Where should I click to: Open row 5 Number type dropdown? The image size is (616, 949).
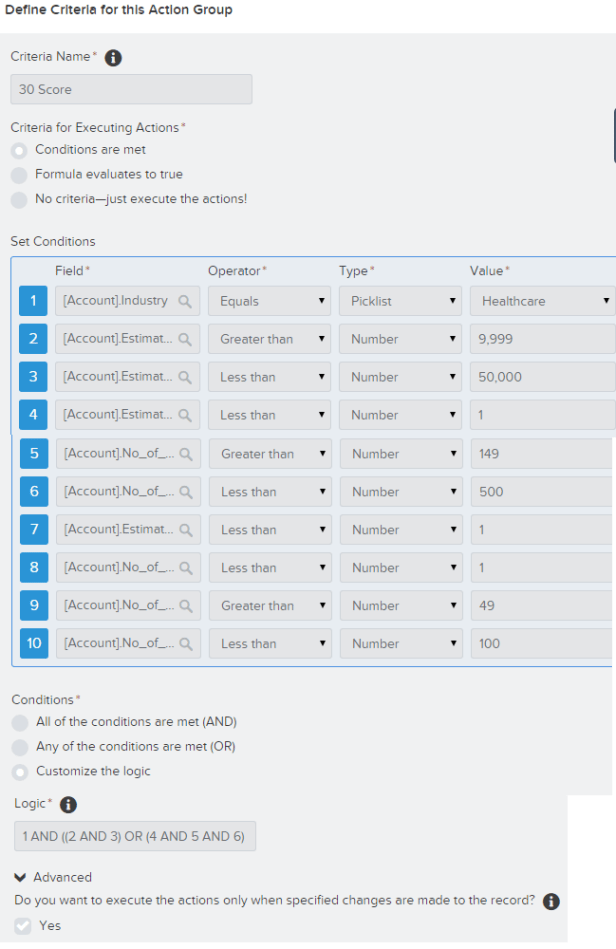[401, 454]
